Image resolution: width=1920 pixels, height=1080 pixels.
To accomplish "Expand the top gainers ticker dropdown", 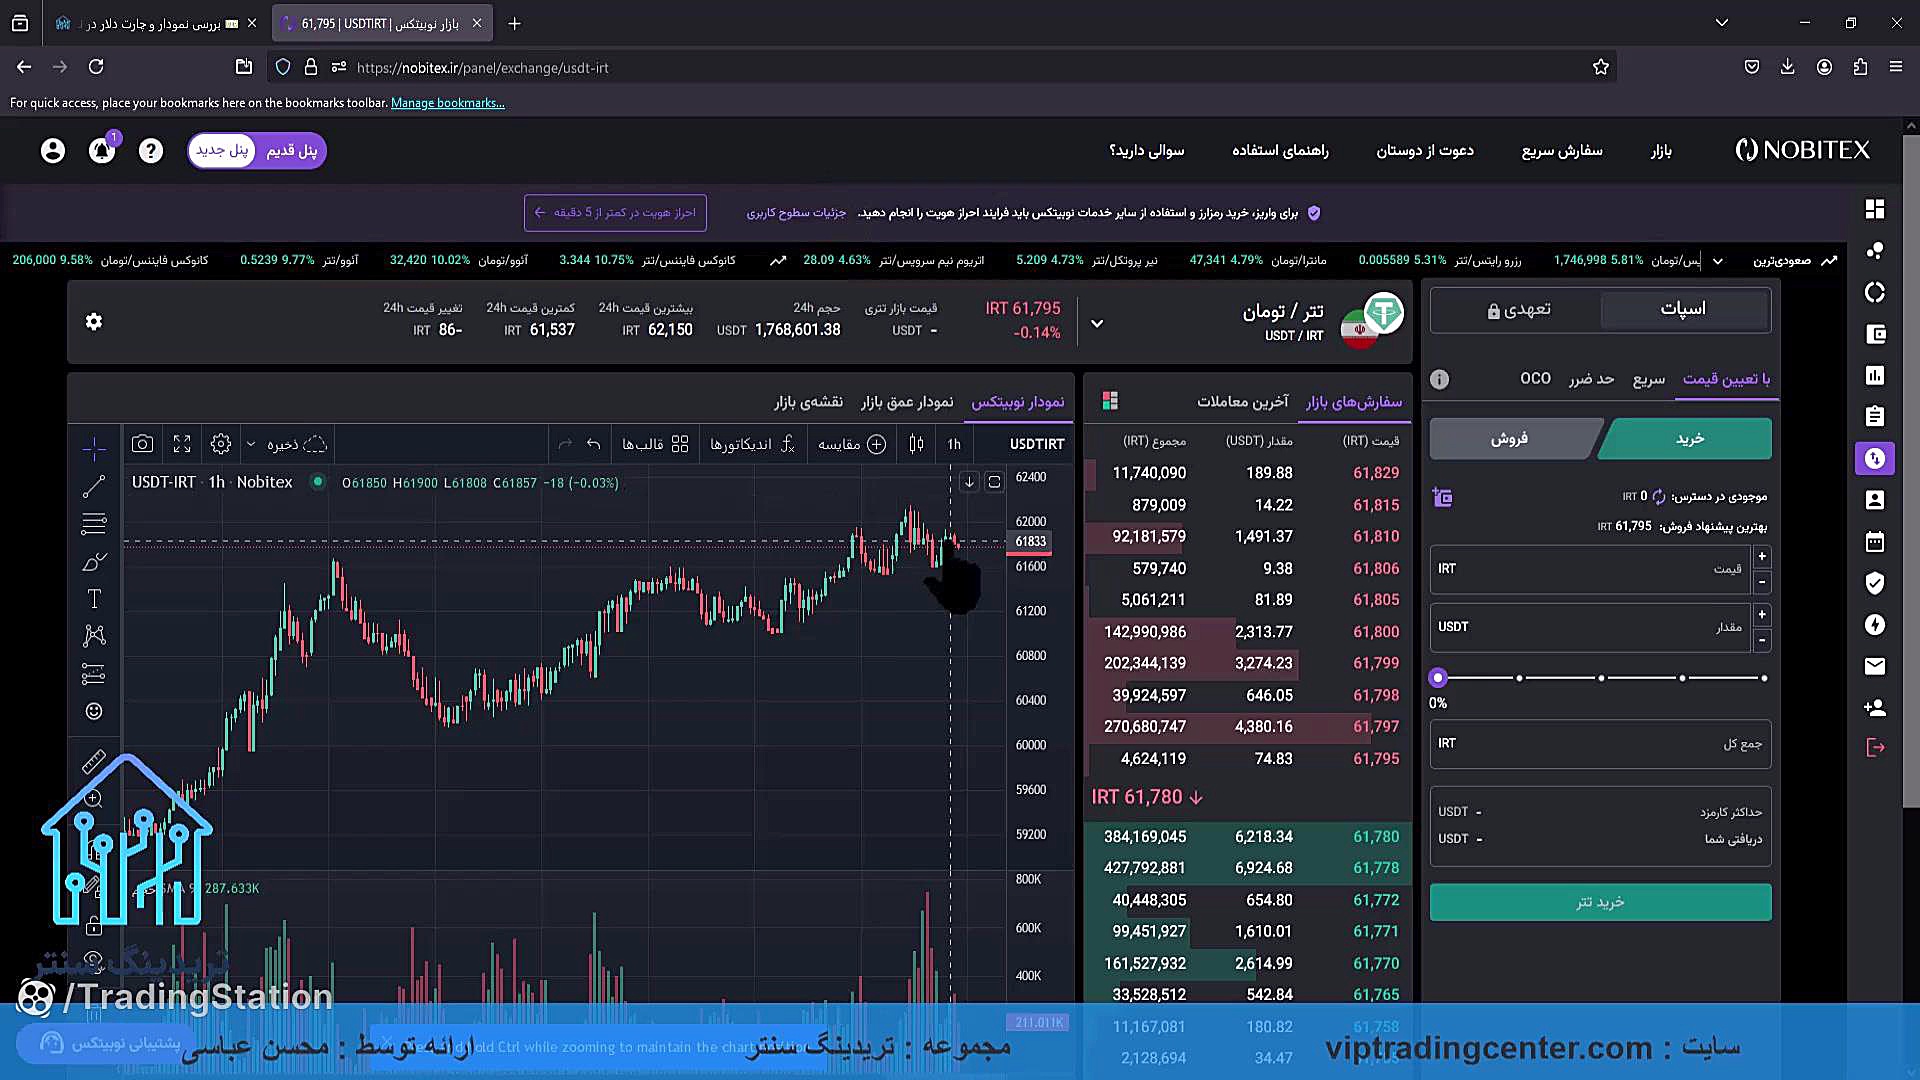I will click(1717, 261).
